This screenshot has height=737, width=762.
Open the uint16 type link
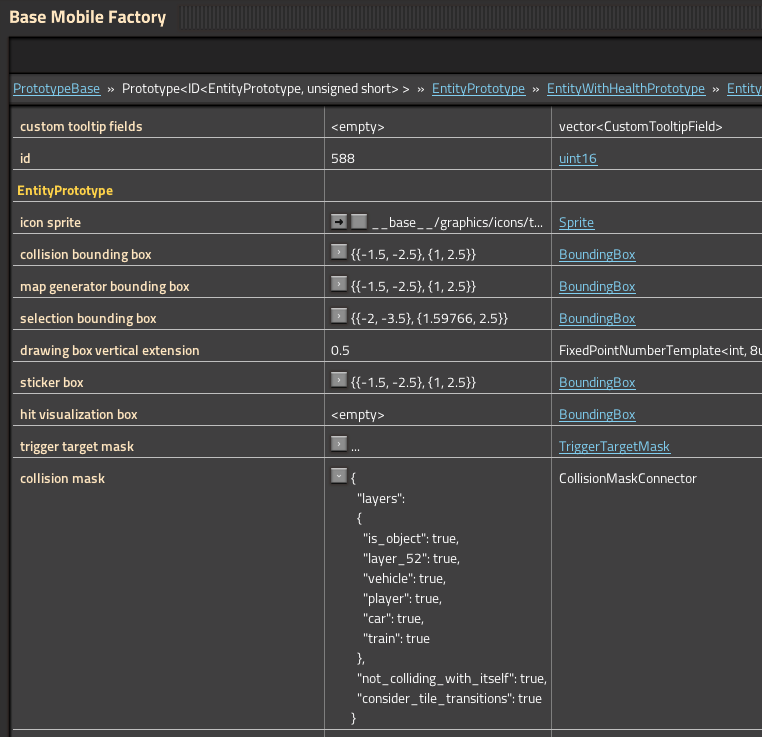click(x=578, y=158)
